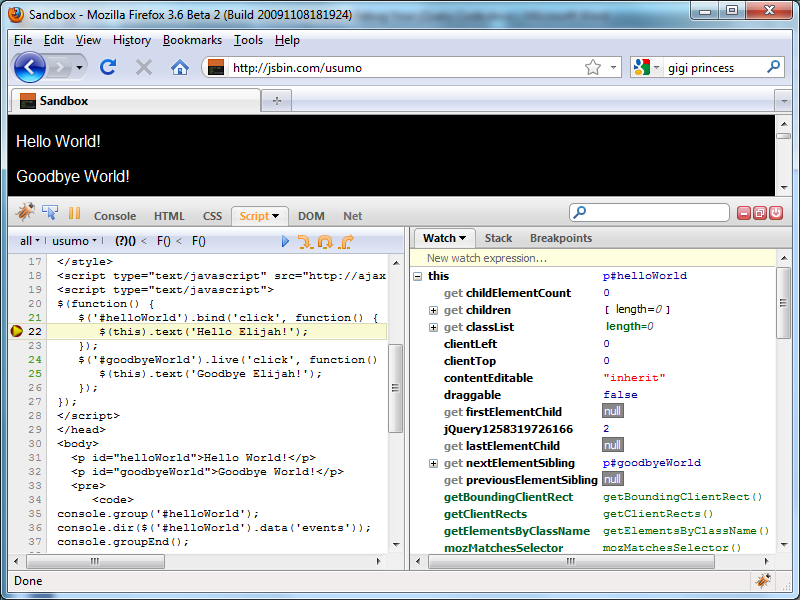The width and height of the screenshot is (800, 600).
Task: Go back with the blue Back button
Action: (30, 67)
